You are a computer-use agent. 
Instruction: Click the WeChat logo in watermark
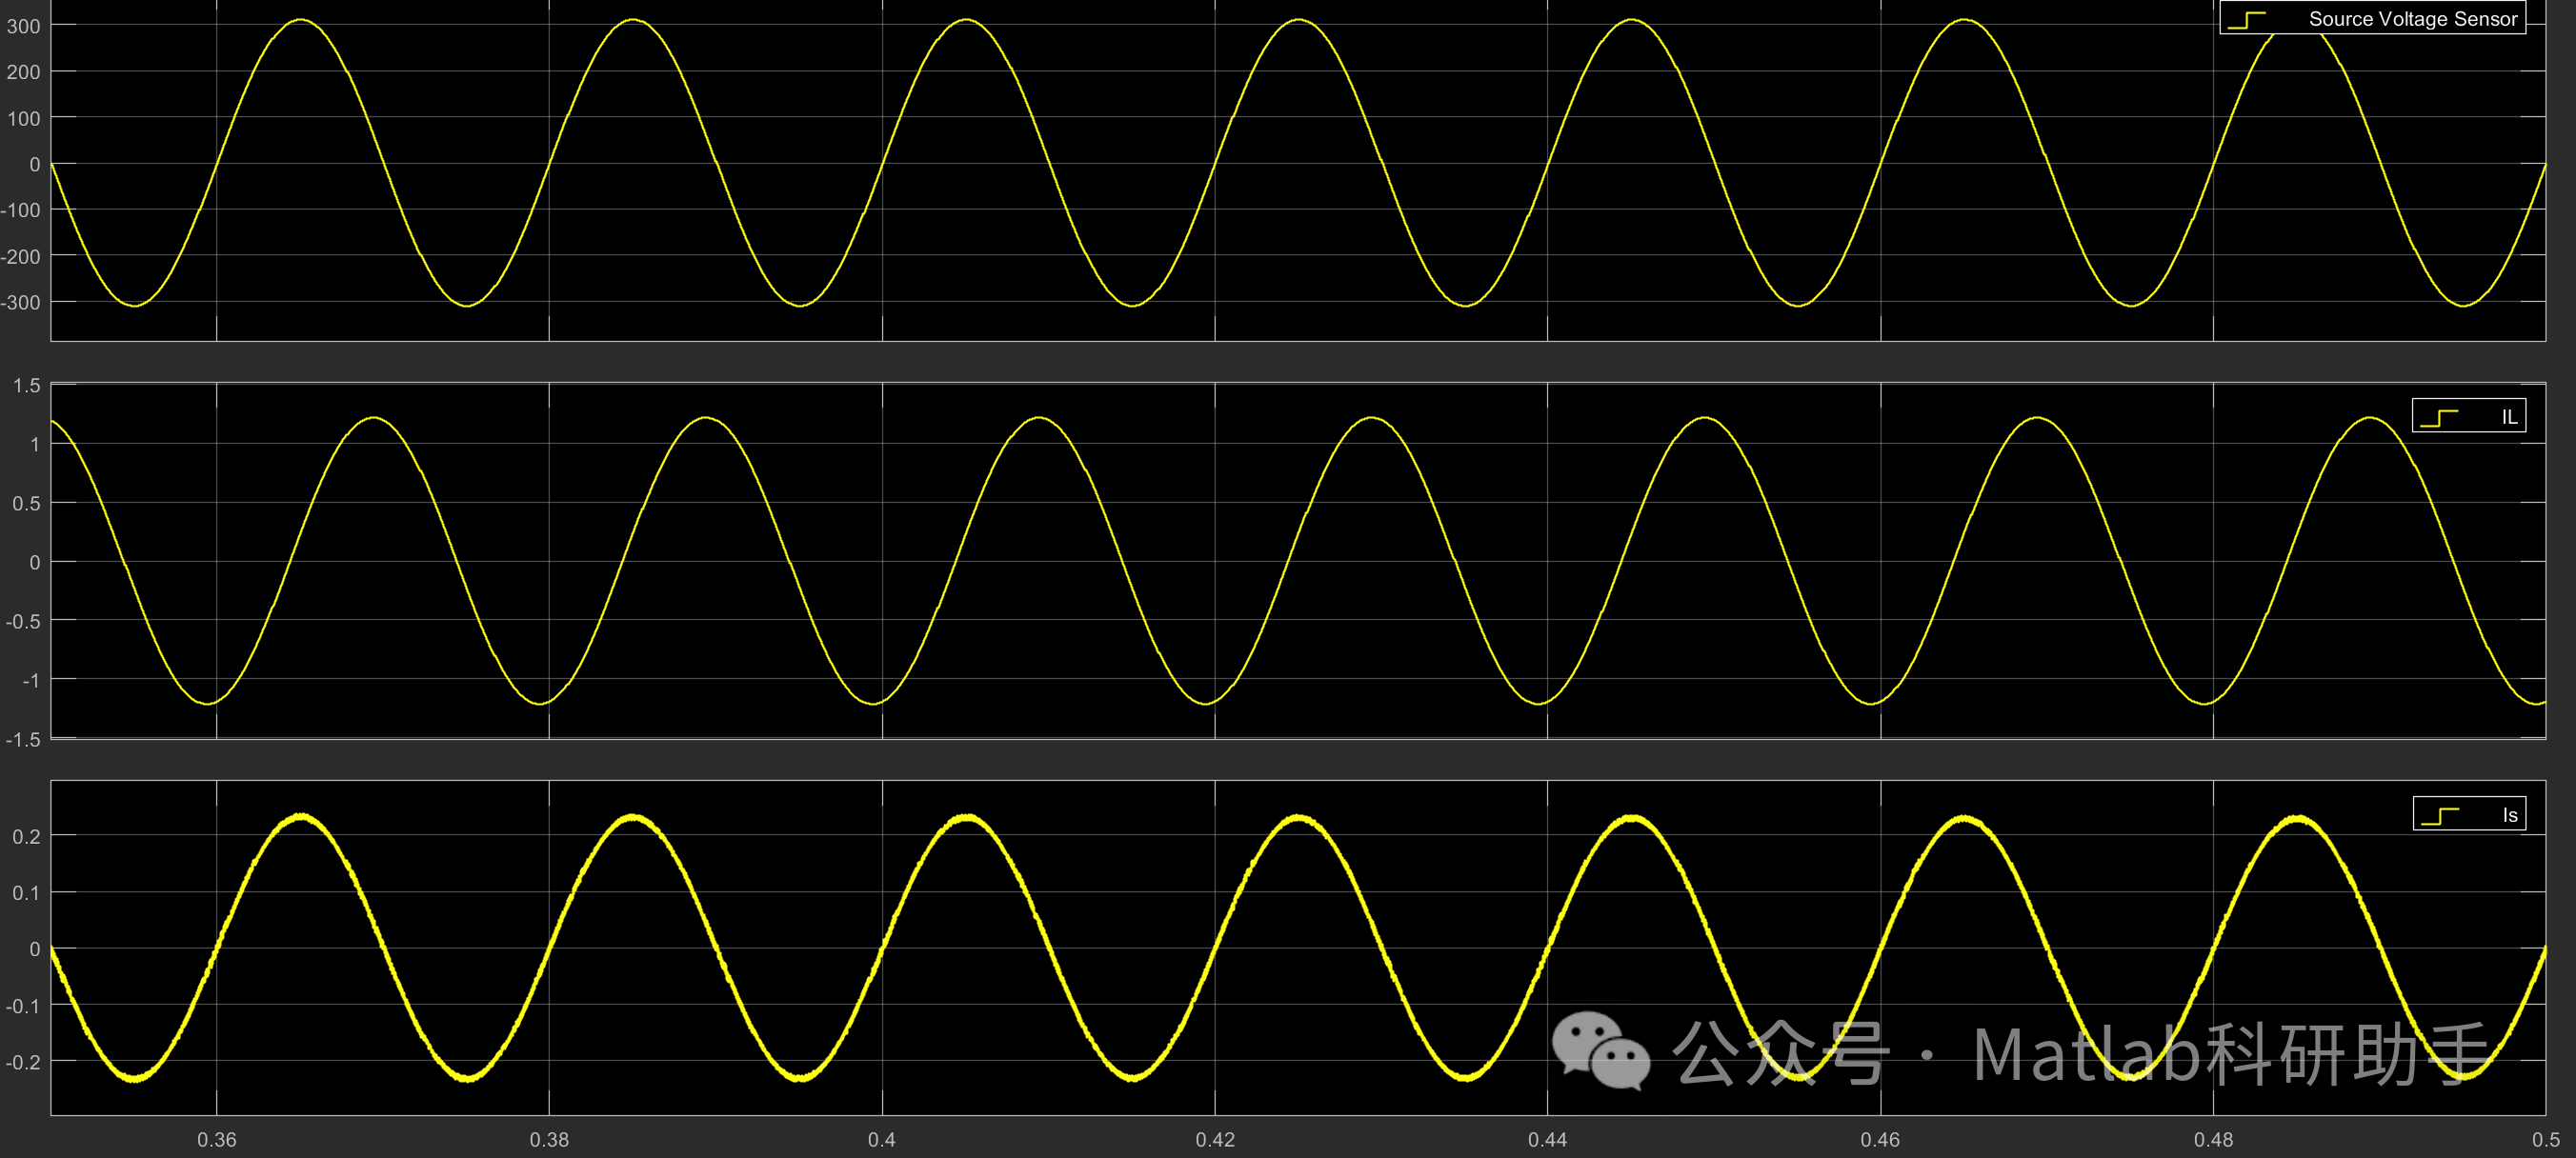[1600, 1051]
